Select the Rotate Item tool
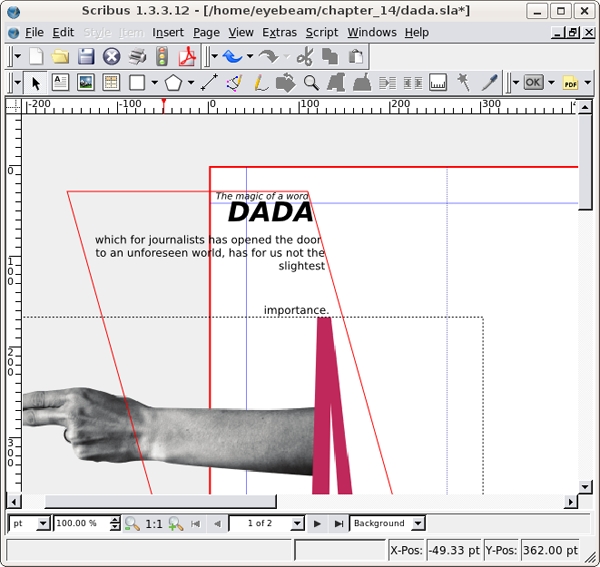This screenshot has width=600, height=567. (285, 83)
